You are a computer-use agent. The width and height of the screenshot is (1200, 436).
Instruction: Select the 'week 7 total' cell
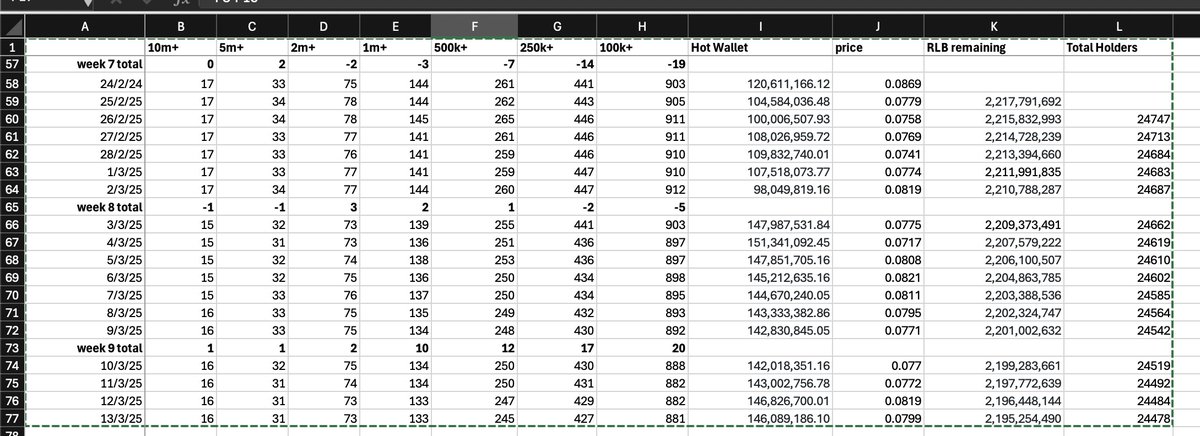coord(85,63)
